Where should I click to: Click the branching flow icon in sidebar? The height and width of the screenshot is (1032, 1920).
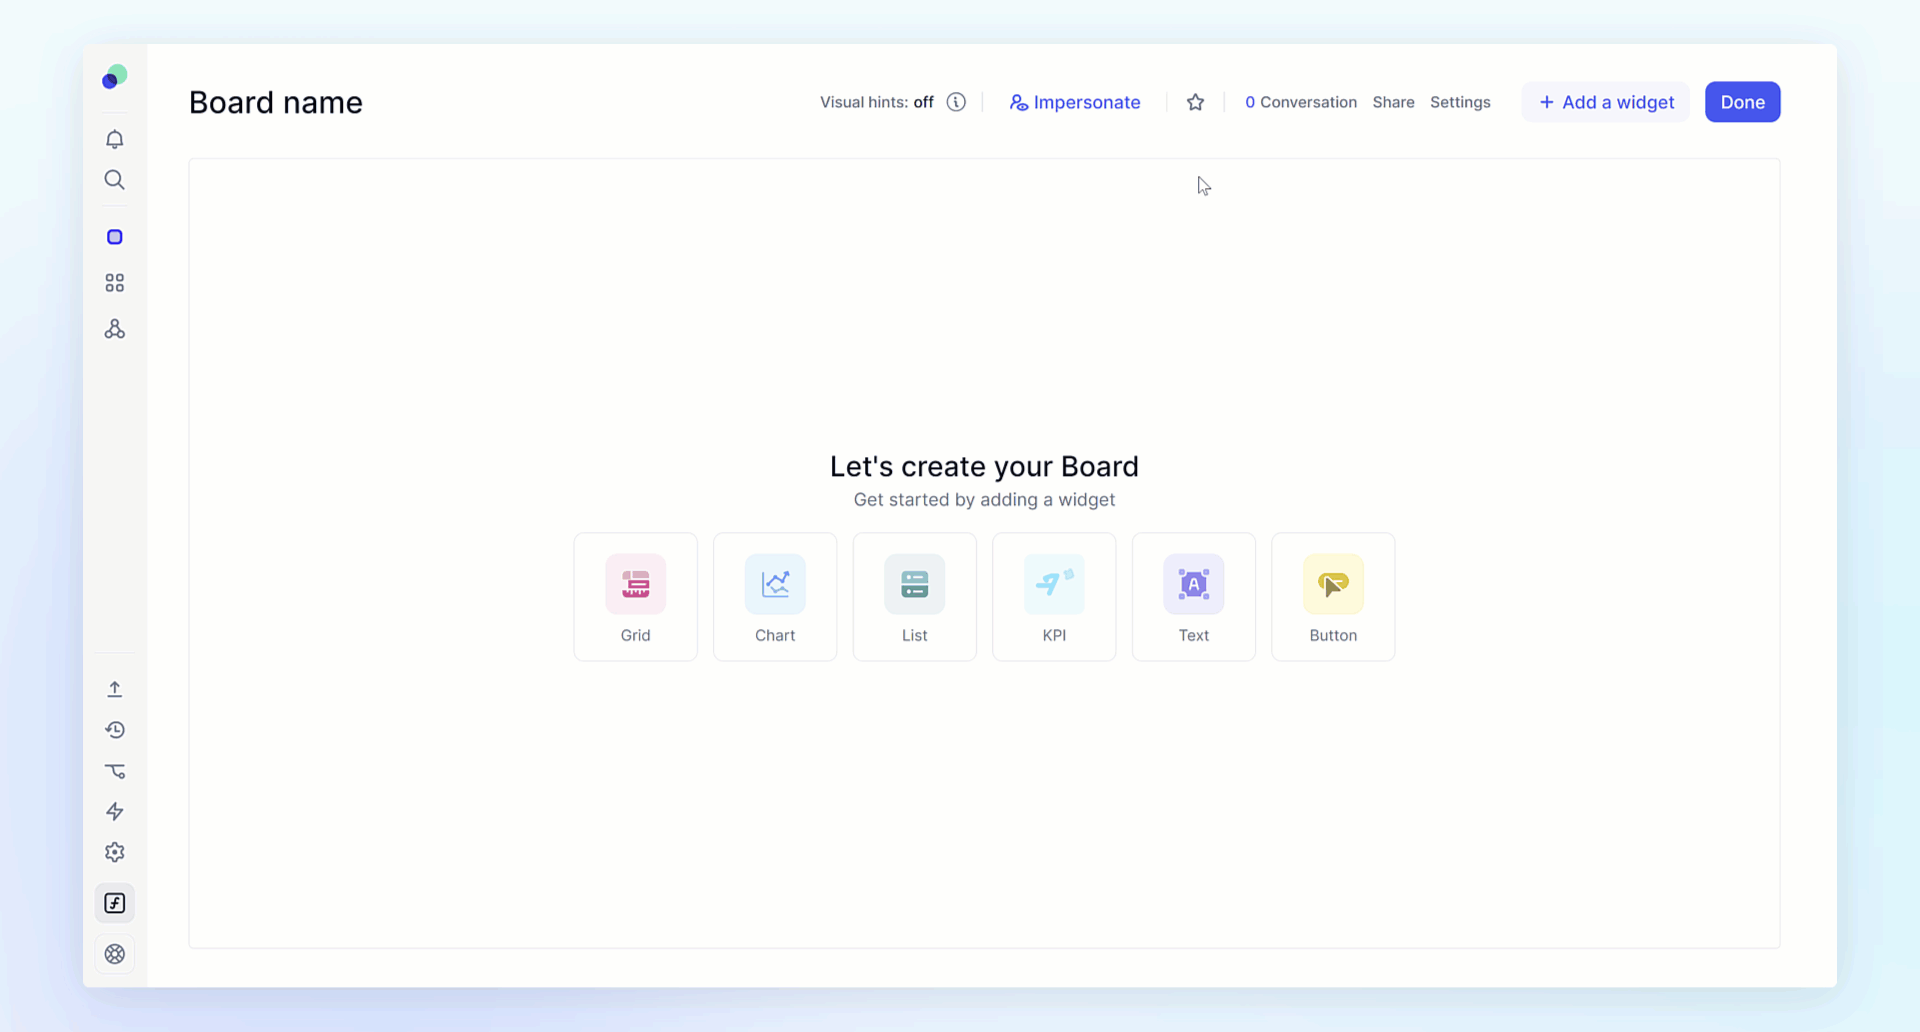[115, 771]
